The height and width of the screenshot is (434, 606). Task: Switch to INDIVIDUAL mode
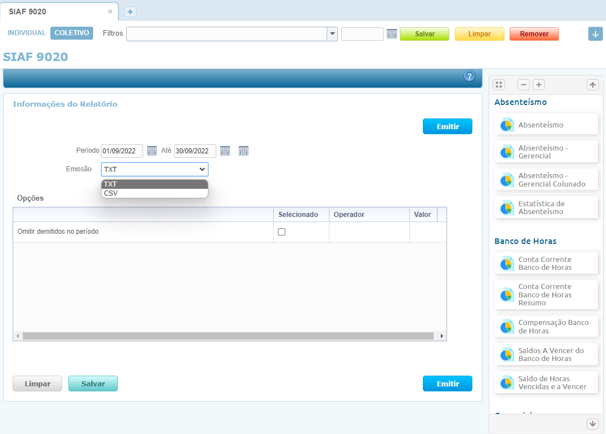click(27, 33)
